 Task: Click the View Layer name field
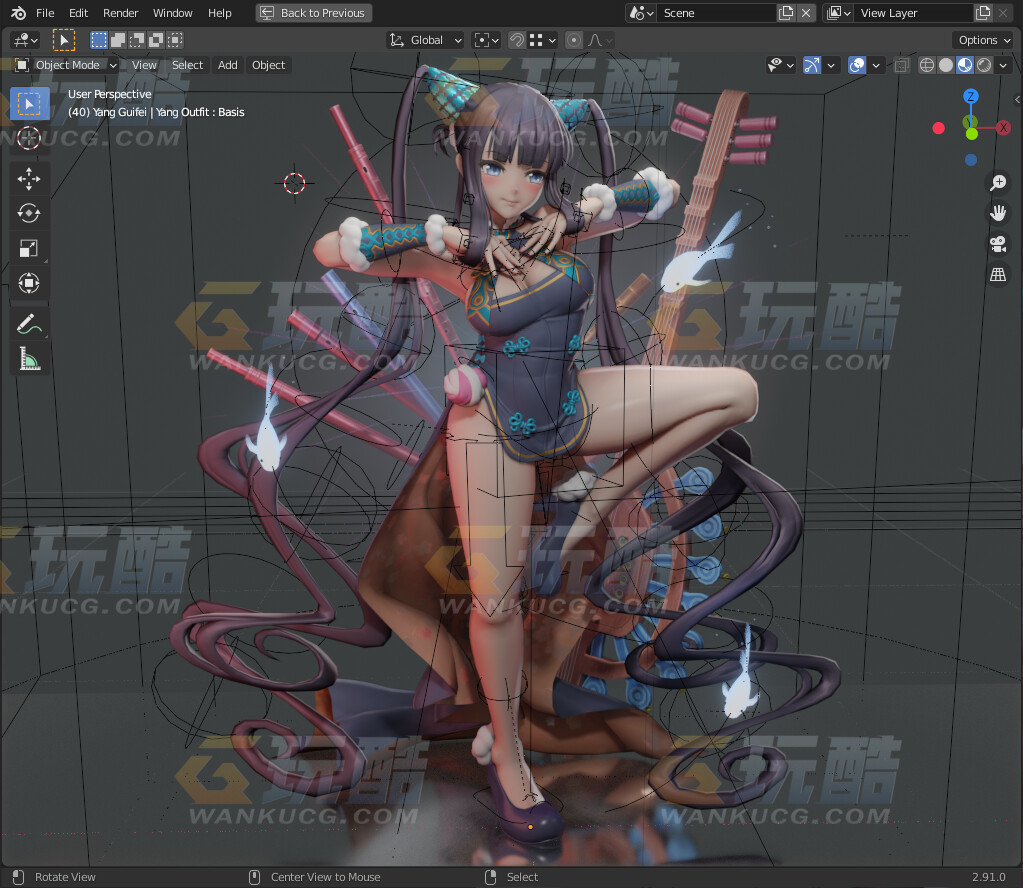(915, 13)
